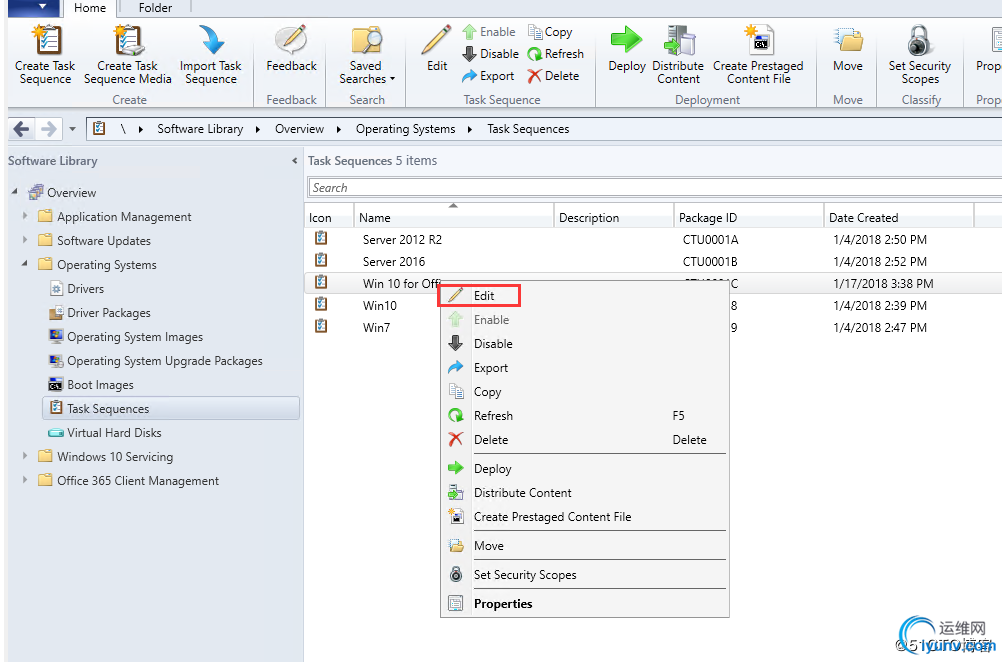Click the navigation Forward arrow

49,129
